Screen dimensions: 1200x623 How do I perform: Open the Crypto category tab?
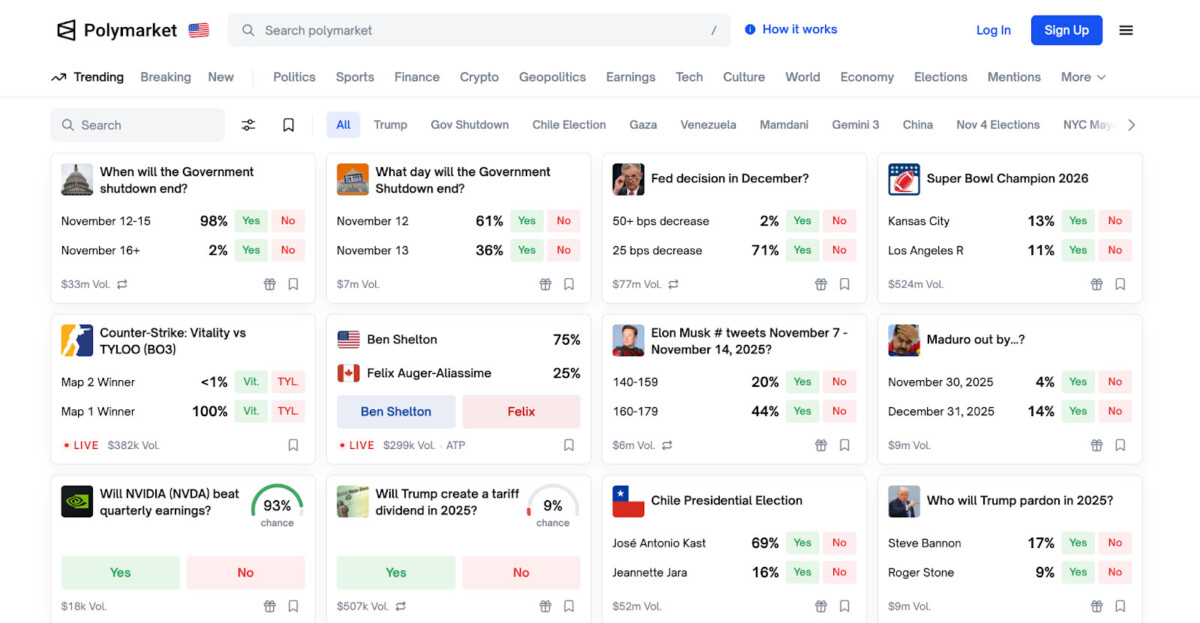click(479, 77)
